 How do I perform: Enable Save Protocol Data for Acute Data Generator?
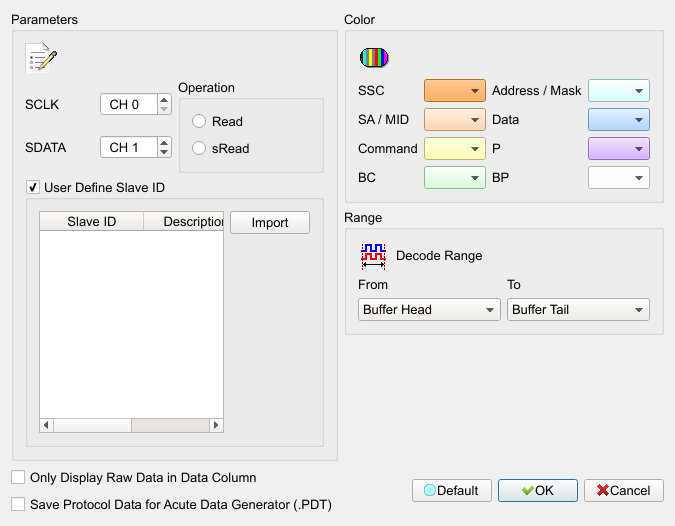pyautogui.click(x=18, y=504)
